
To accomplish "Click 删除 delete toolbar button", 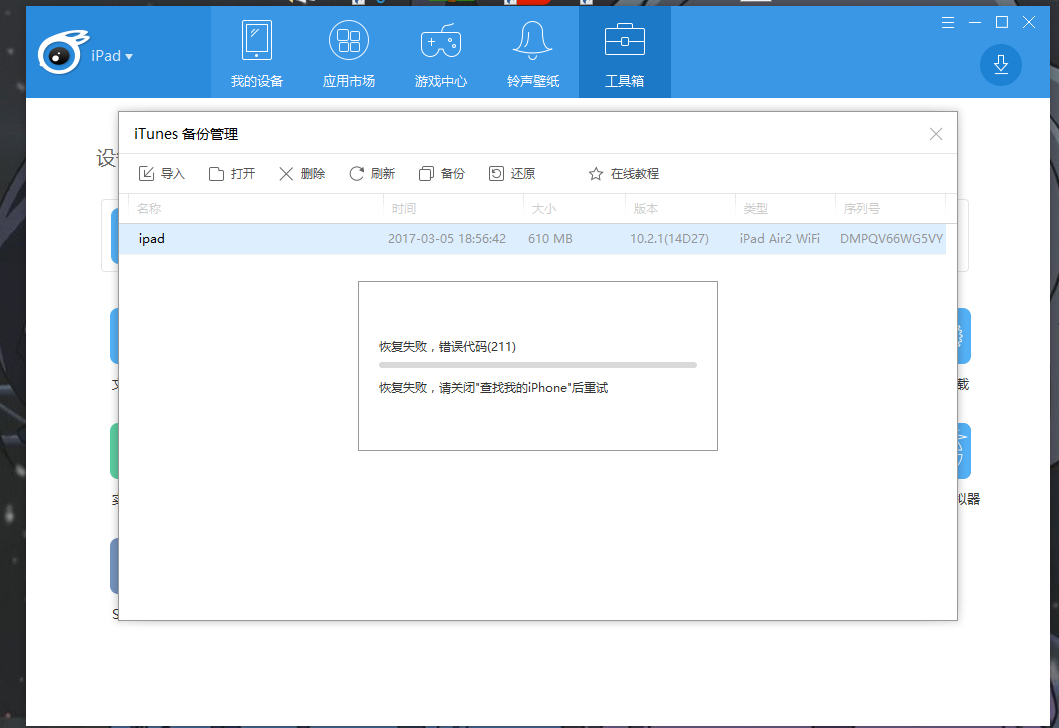I will coord(302,174).
